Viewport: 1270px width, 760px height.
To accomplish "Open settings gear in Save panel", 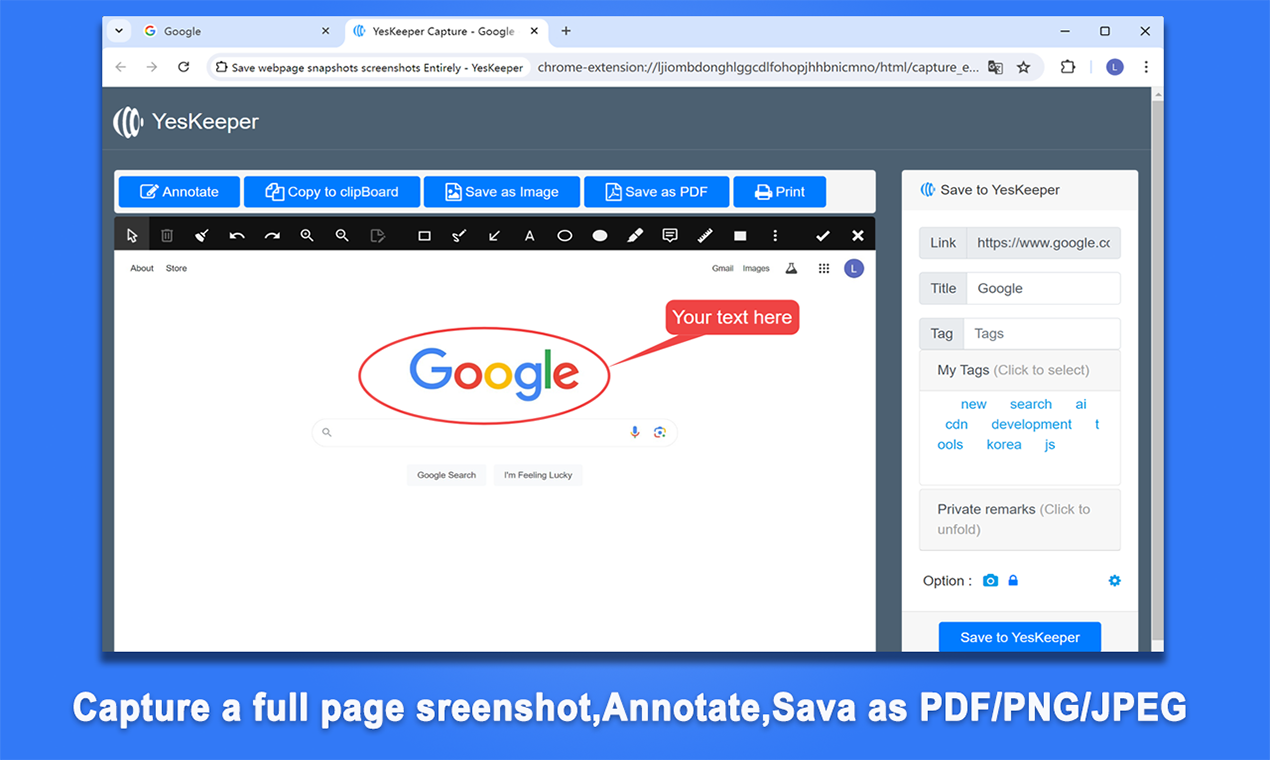I will pyautogui.click(x=1115, y=581).
